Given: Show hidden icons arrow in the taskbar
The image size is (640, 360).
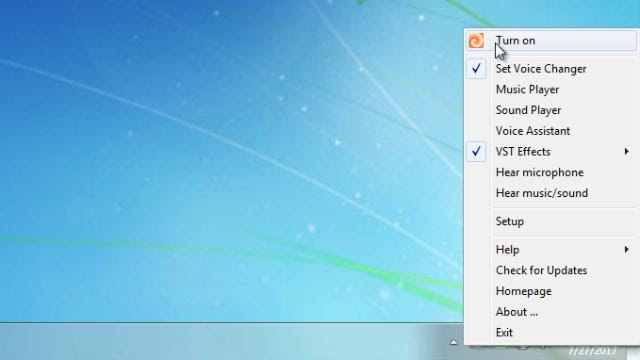Looking at the screenshot, I should pyautogui.click(x=453, y=342).
